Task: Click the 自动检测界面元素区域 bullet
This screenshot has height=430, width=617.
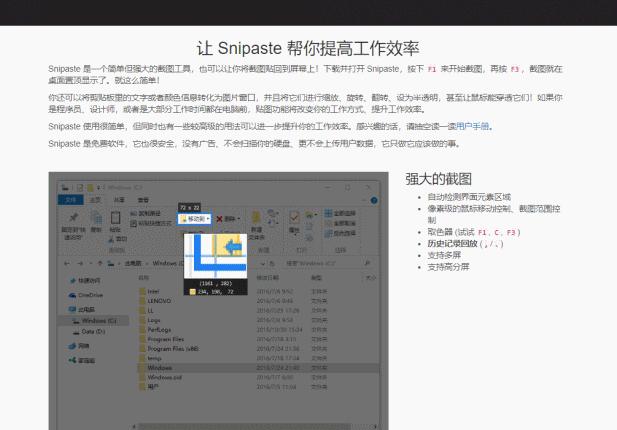Action: pyautogui.click(x=469, y=197)
